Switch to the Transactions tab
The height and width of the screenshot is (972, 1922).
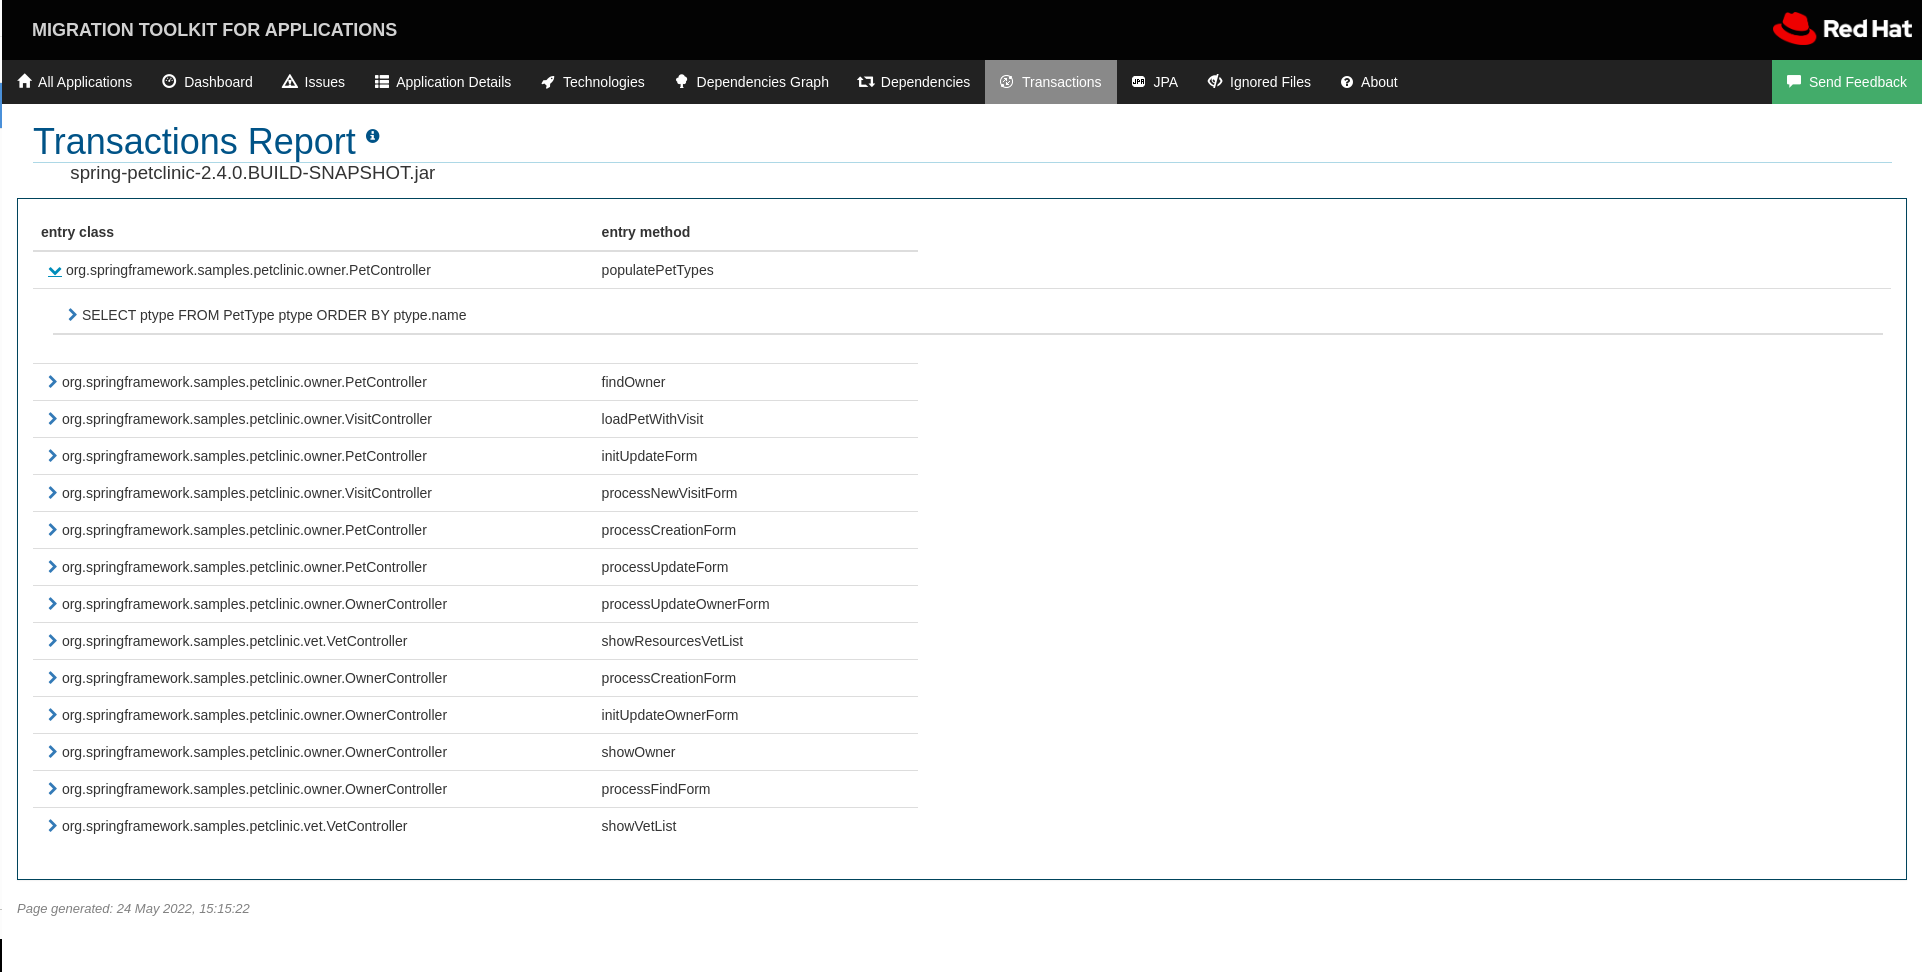pyautogui.click(x=1050, y=81)
